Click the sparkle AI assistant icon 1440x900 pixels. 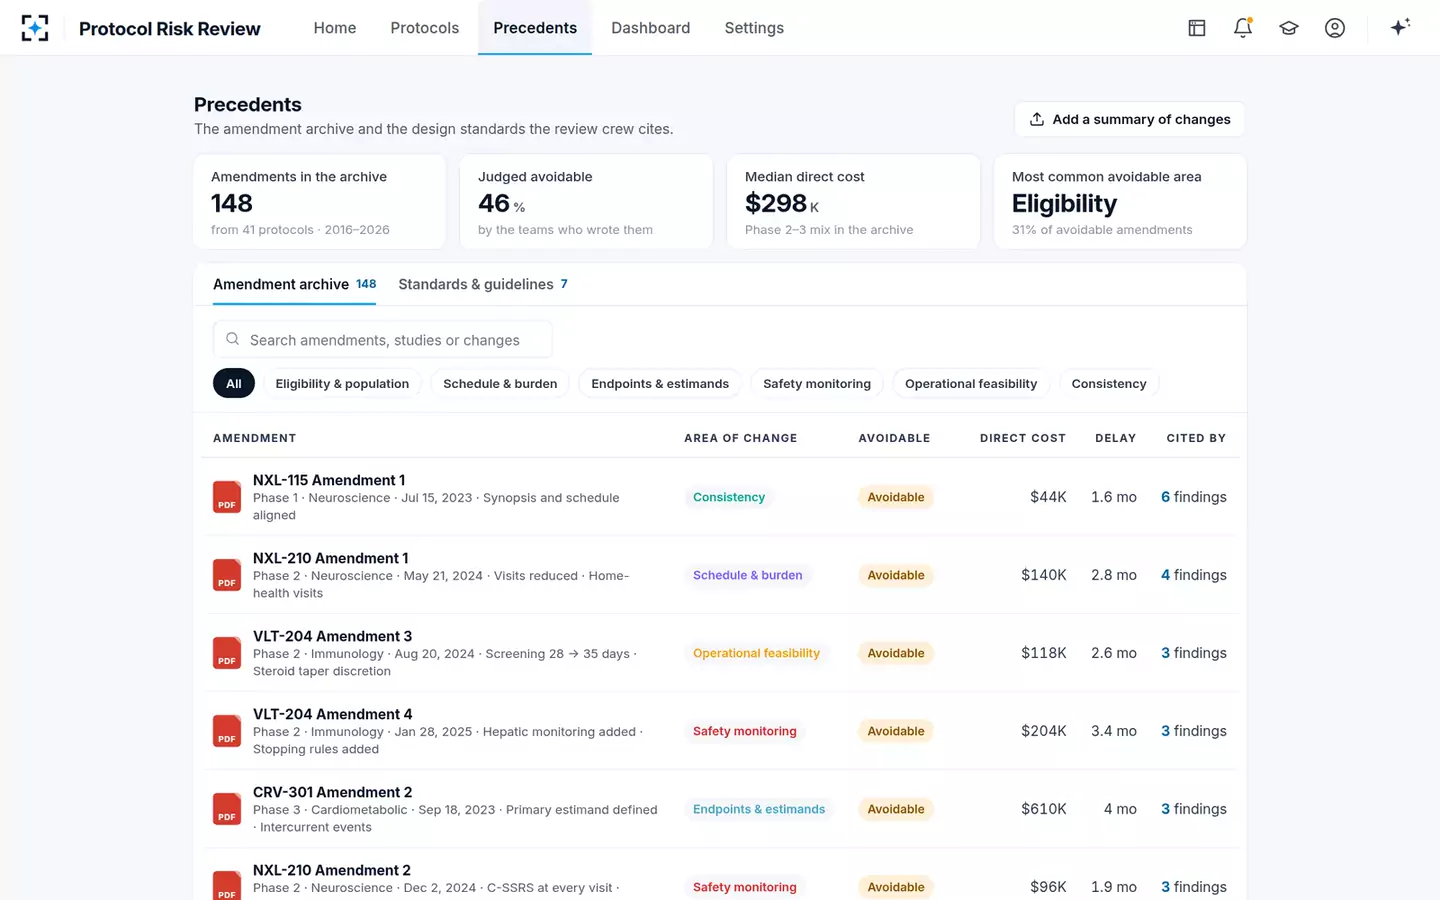click(1400, 27)
